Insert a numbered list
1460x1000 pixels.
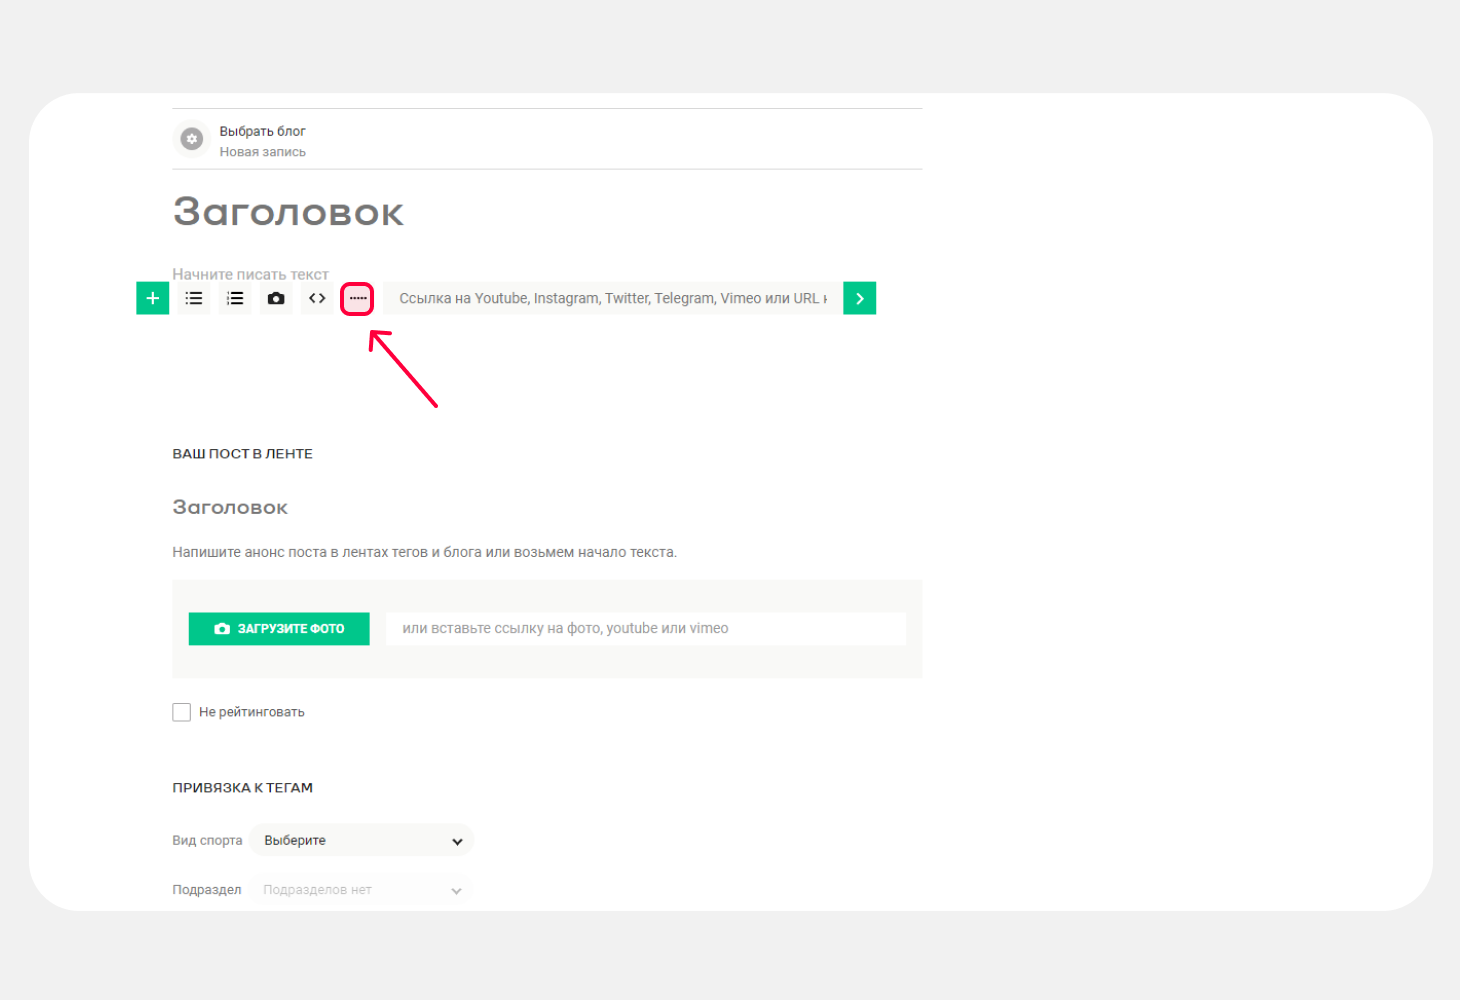[x=235, y=298]
